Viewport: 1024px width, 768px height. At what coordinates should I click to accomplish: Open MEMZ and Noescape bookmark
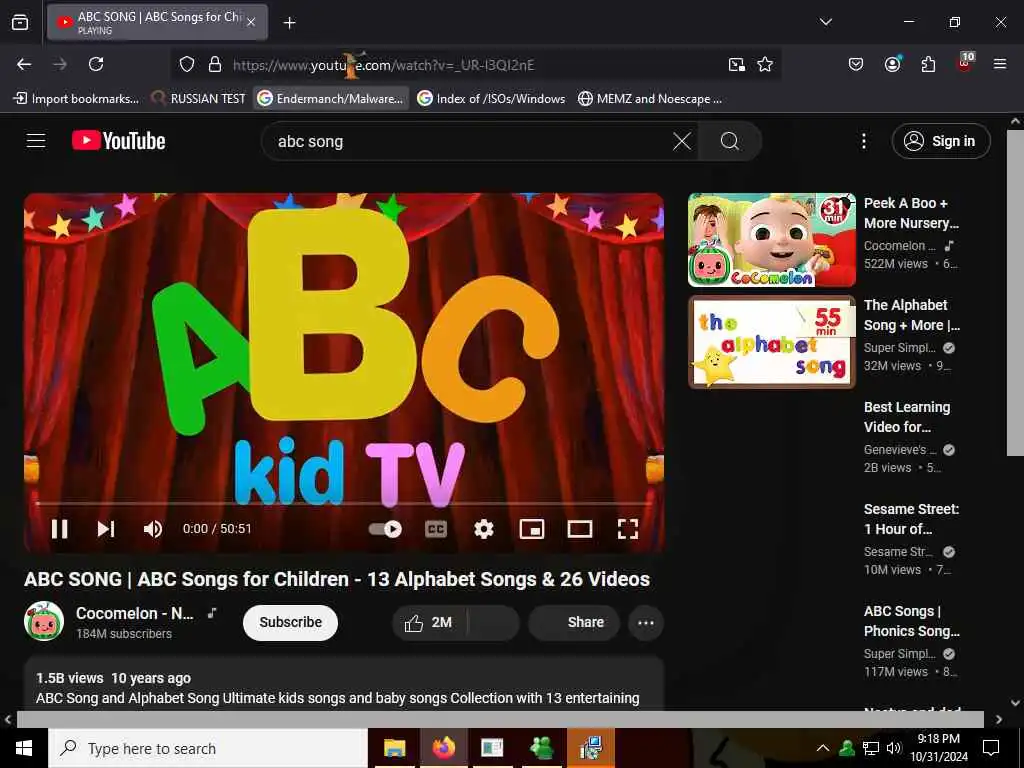click(650, 99)
